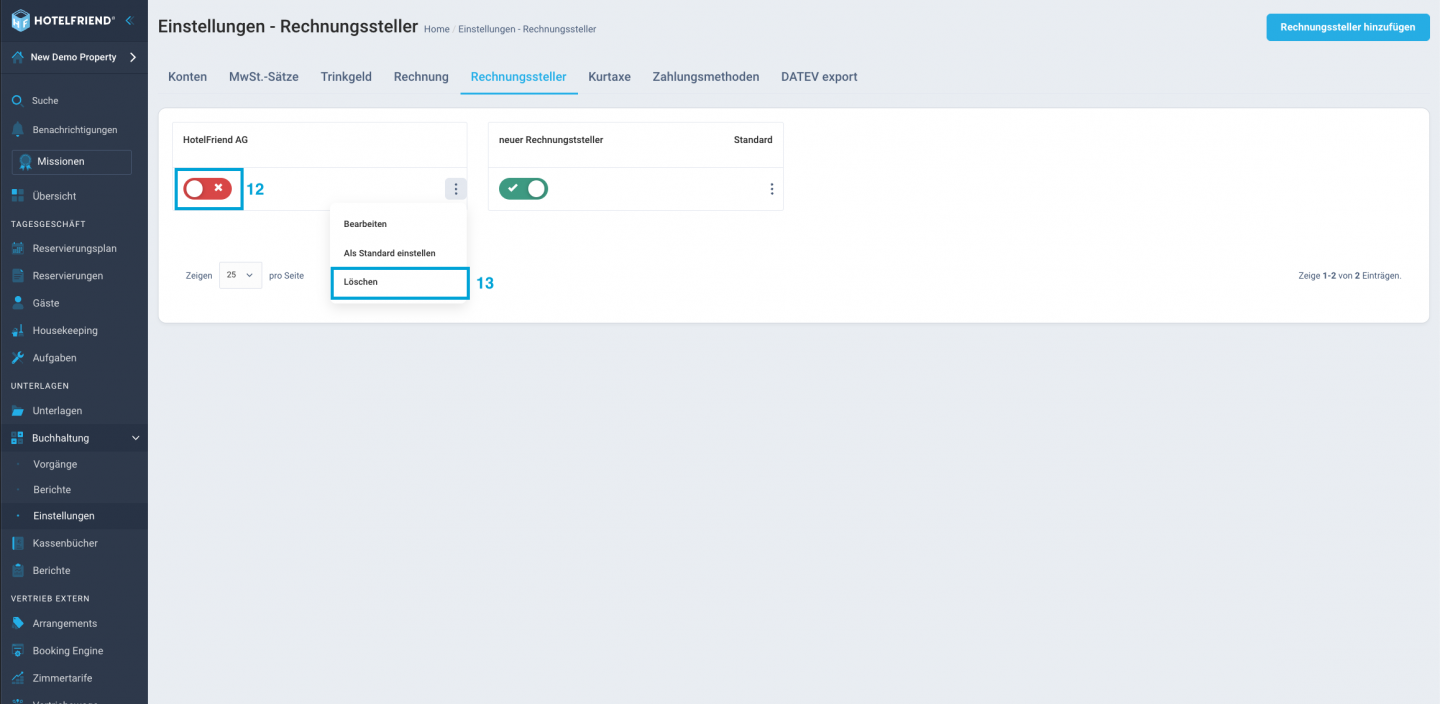Viewport: 1440px width, 704px height.
Task: Select Löschen from the context menu
Action: 361,282
